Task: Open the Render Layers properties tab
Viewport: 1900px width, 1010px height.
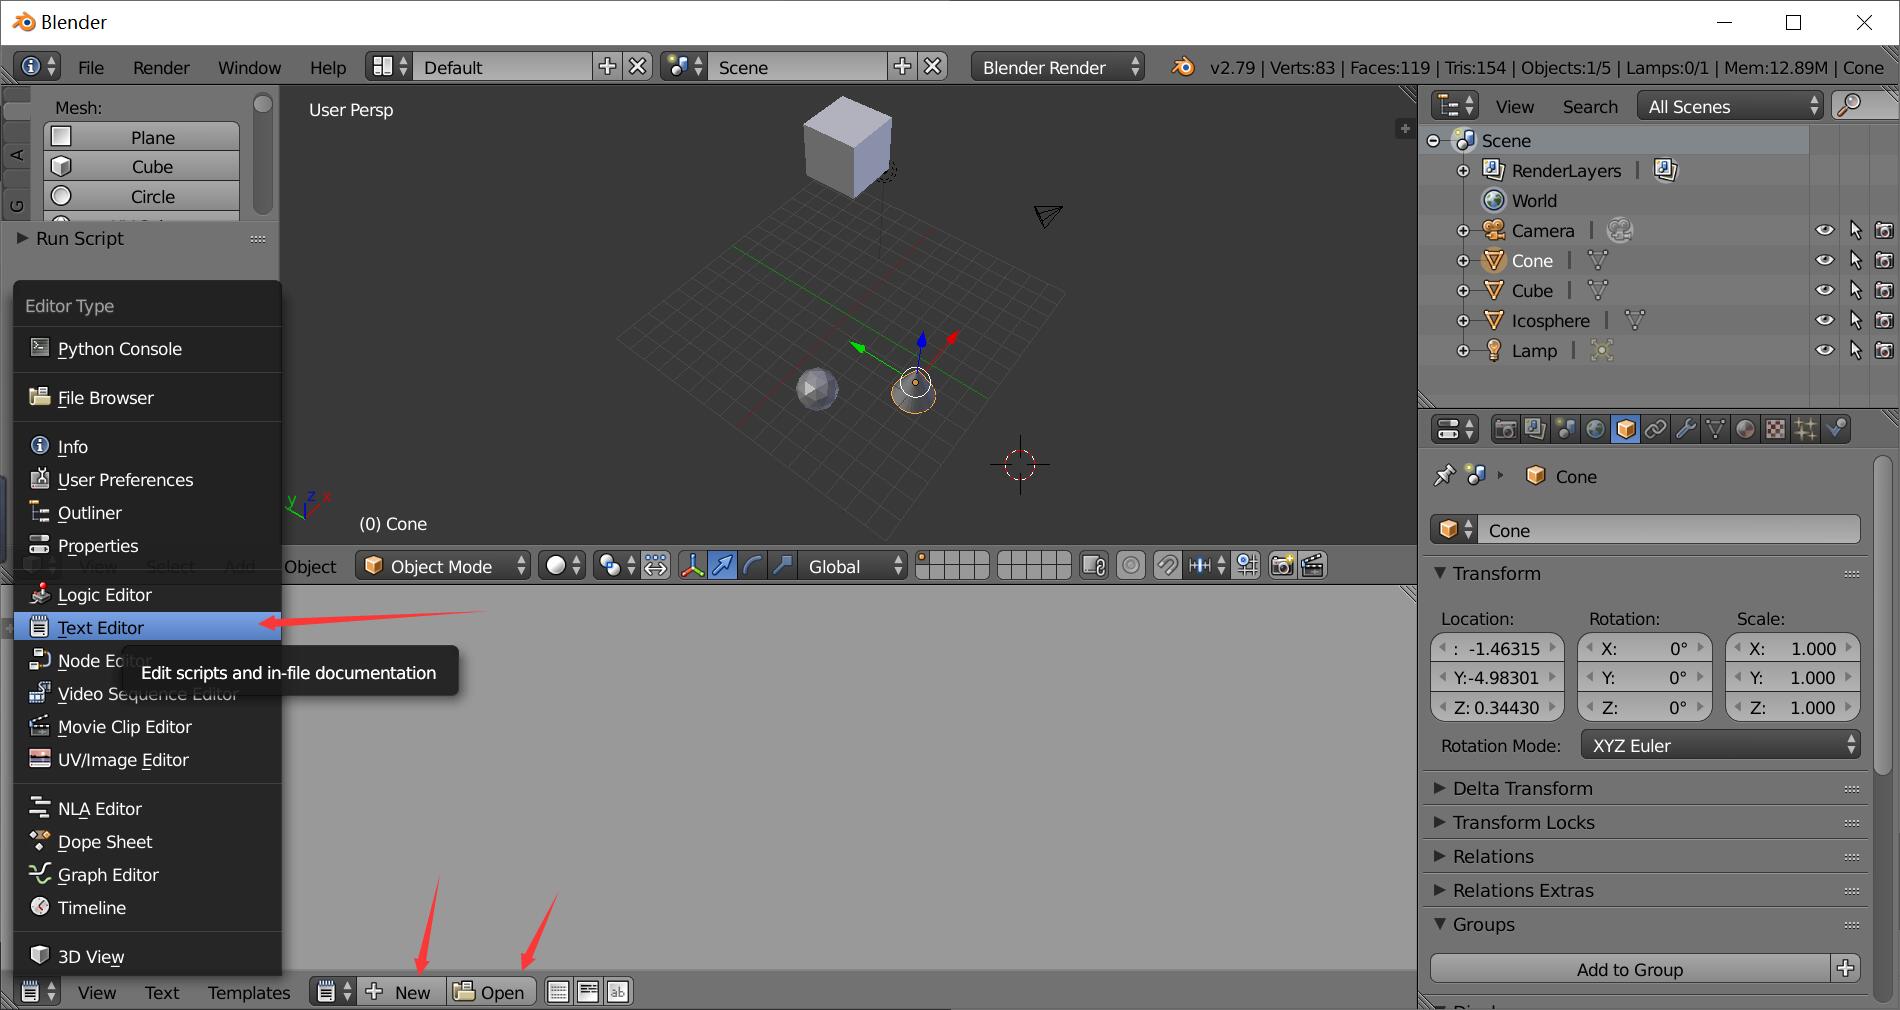Action: pos(1535,429)
